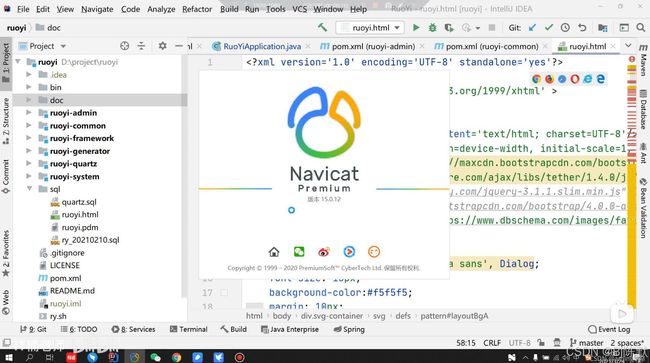The height and width of the screenshot is (363, 650).
Task: Expand the ruoyi-common module
Action: pos(29,125)
